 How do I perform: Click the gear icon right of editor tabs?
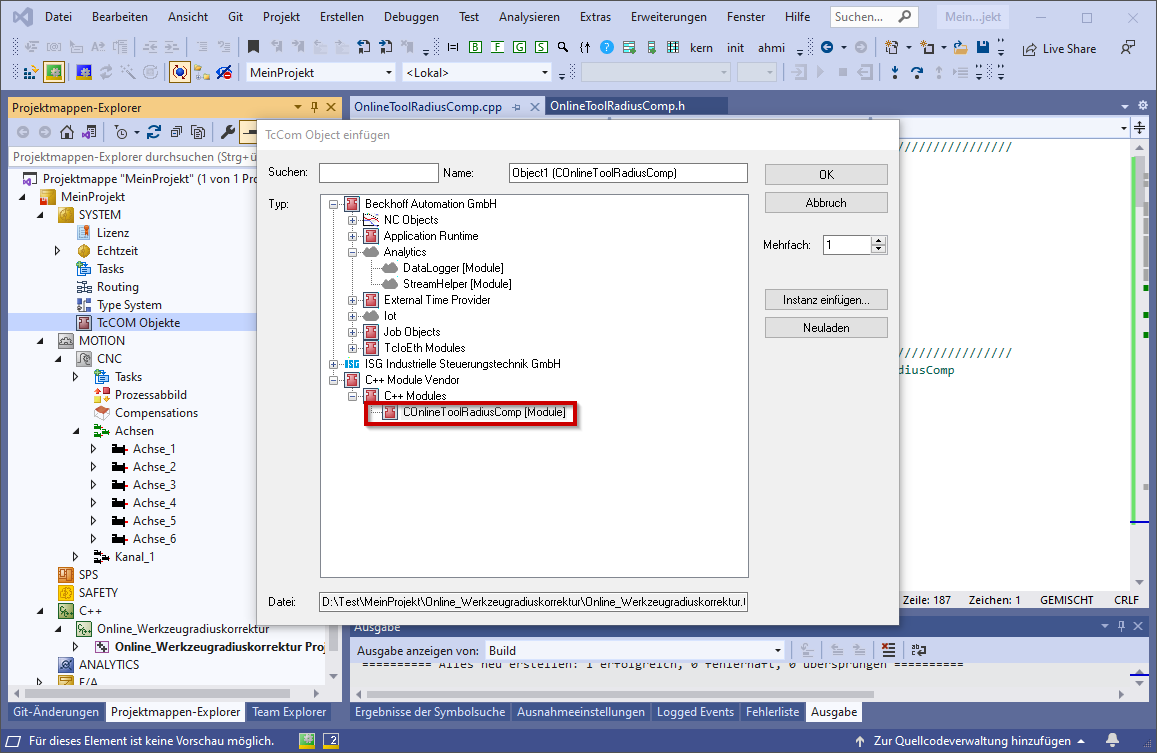point(1143,106)
